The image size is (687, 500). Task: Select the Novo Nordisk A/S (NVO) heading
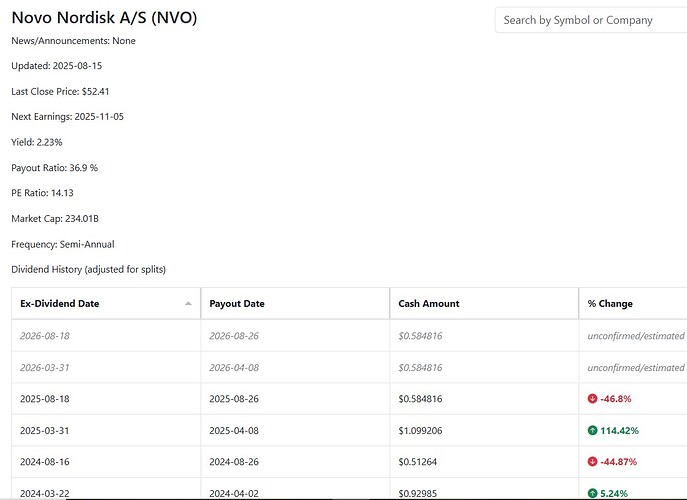tap(104, 18)
